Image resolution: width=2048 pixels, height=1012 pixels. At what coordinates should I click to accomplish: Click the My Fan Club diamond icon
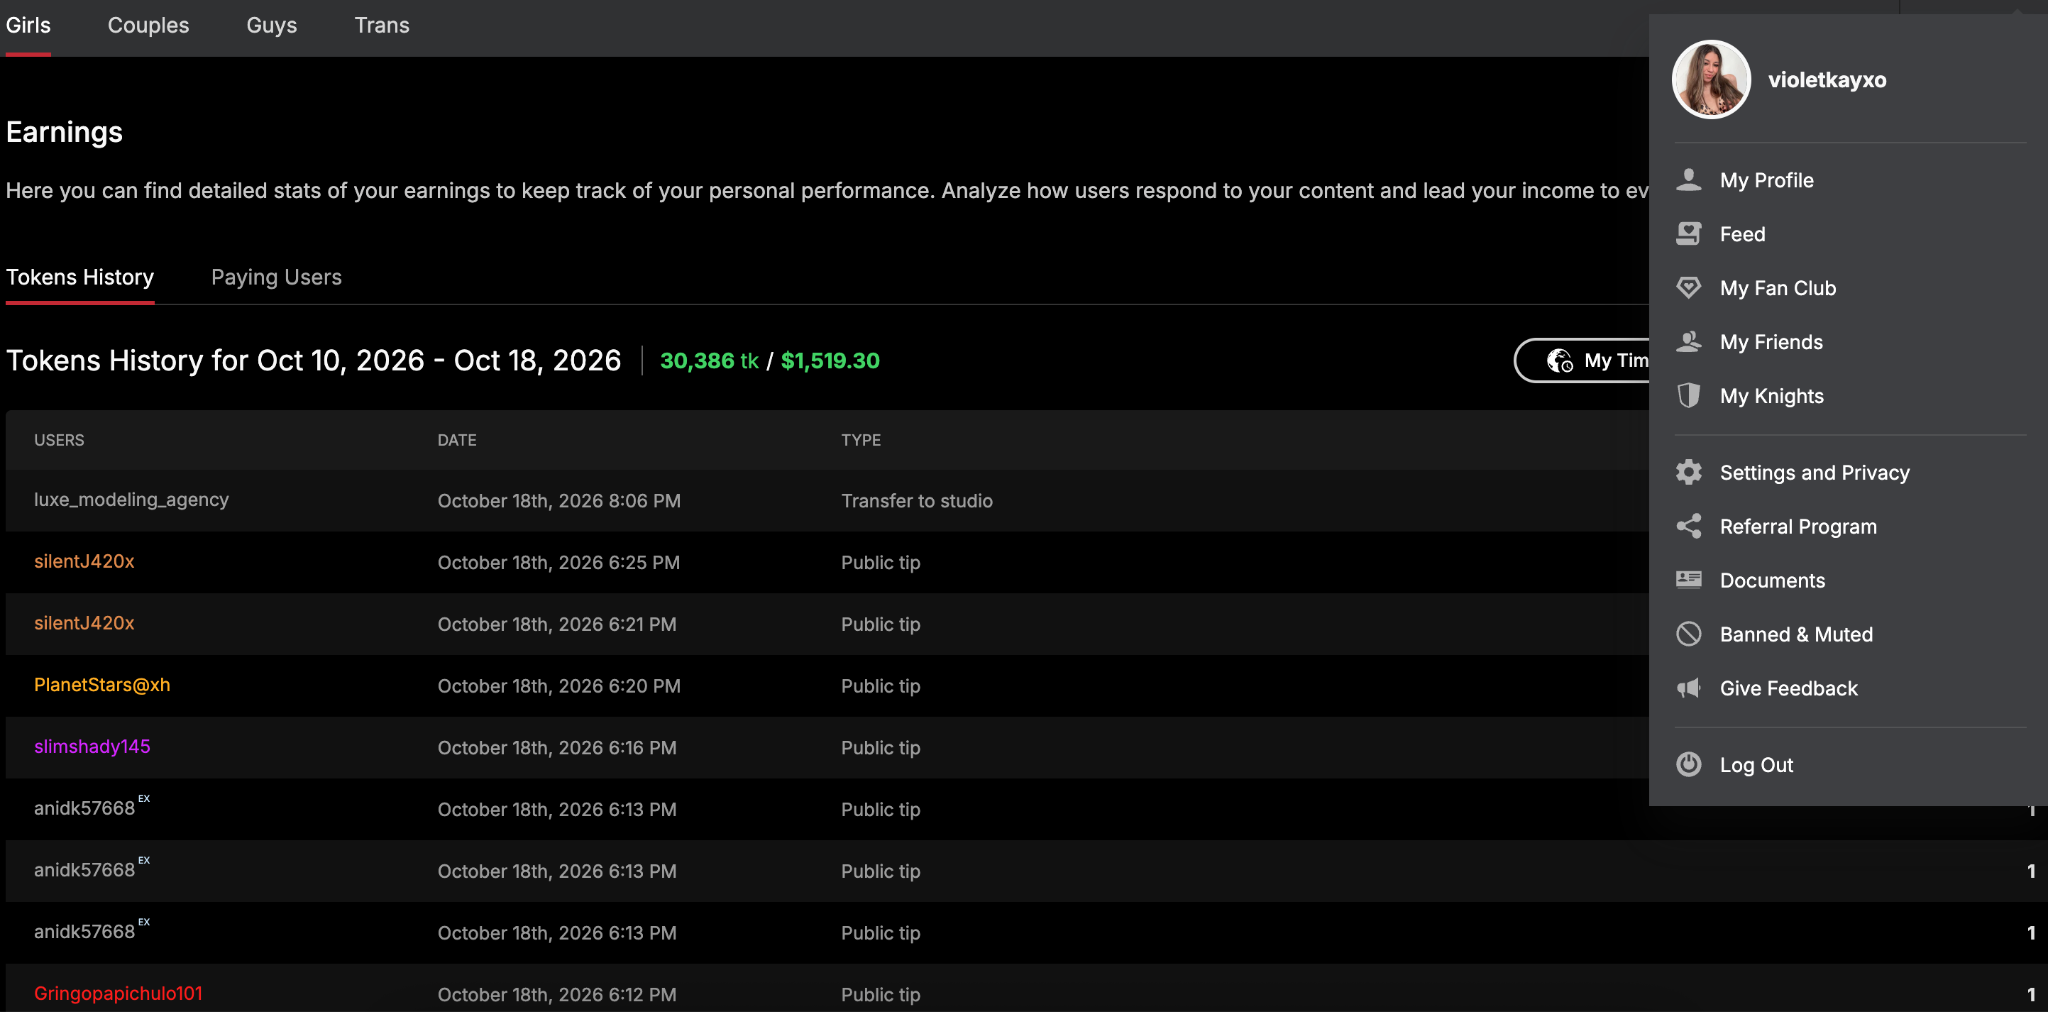tap(1689, 288)
